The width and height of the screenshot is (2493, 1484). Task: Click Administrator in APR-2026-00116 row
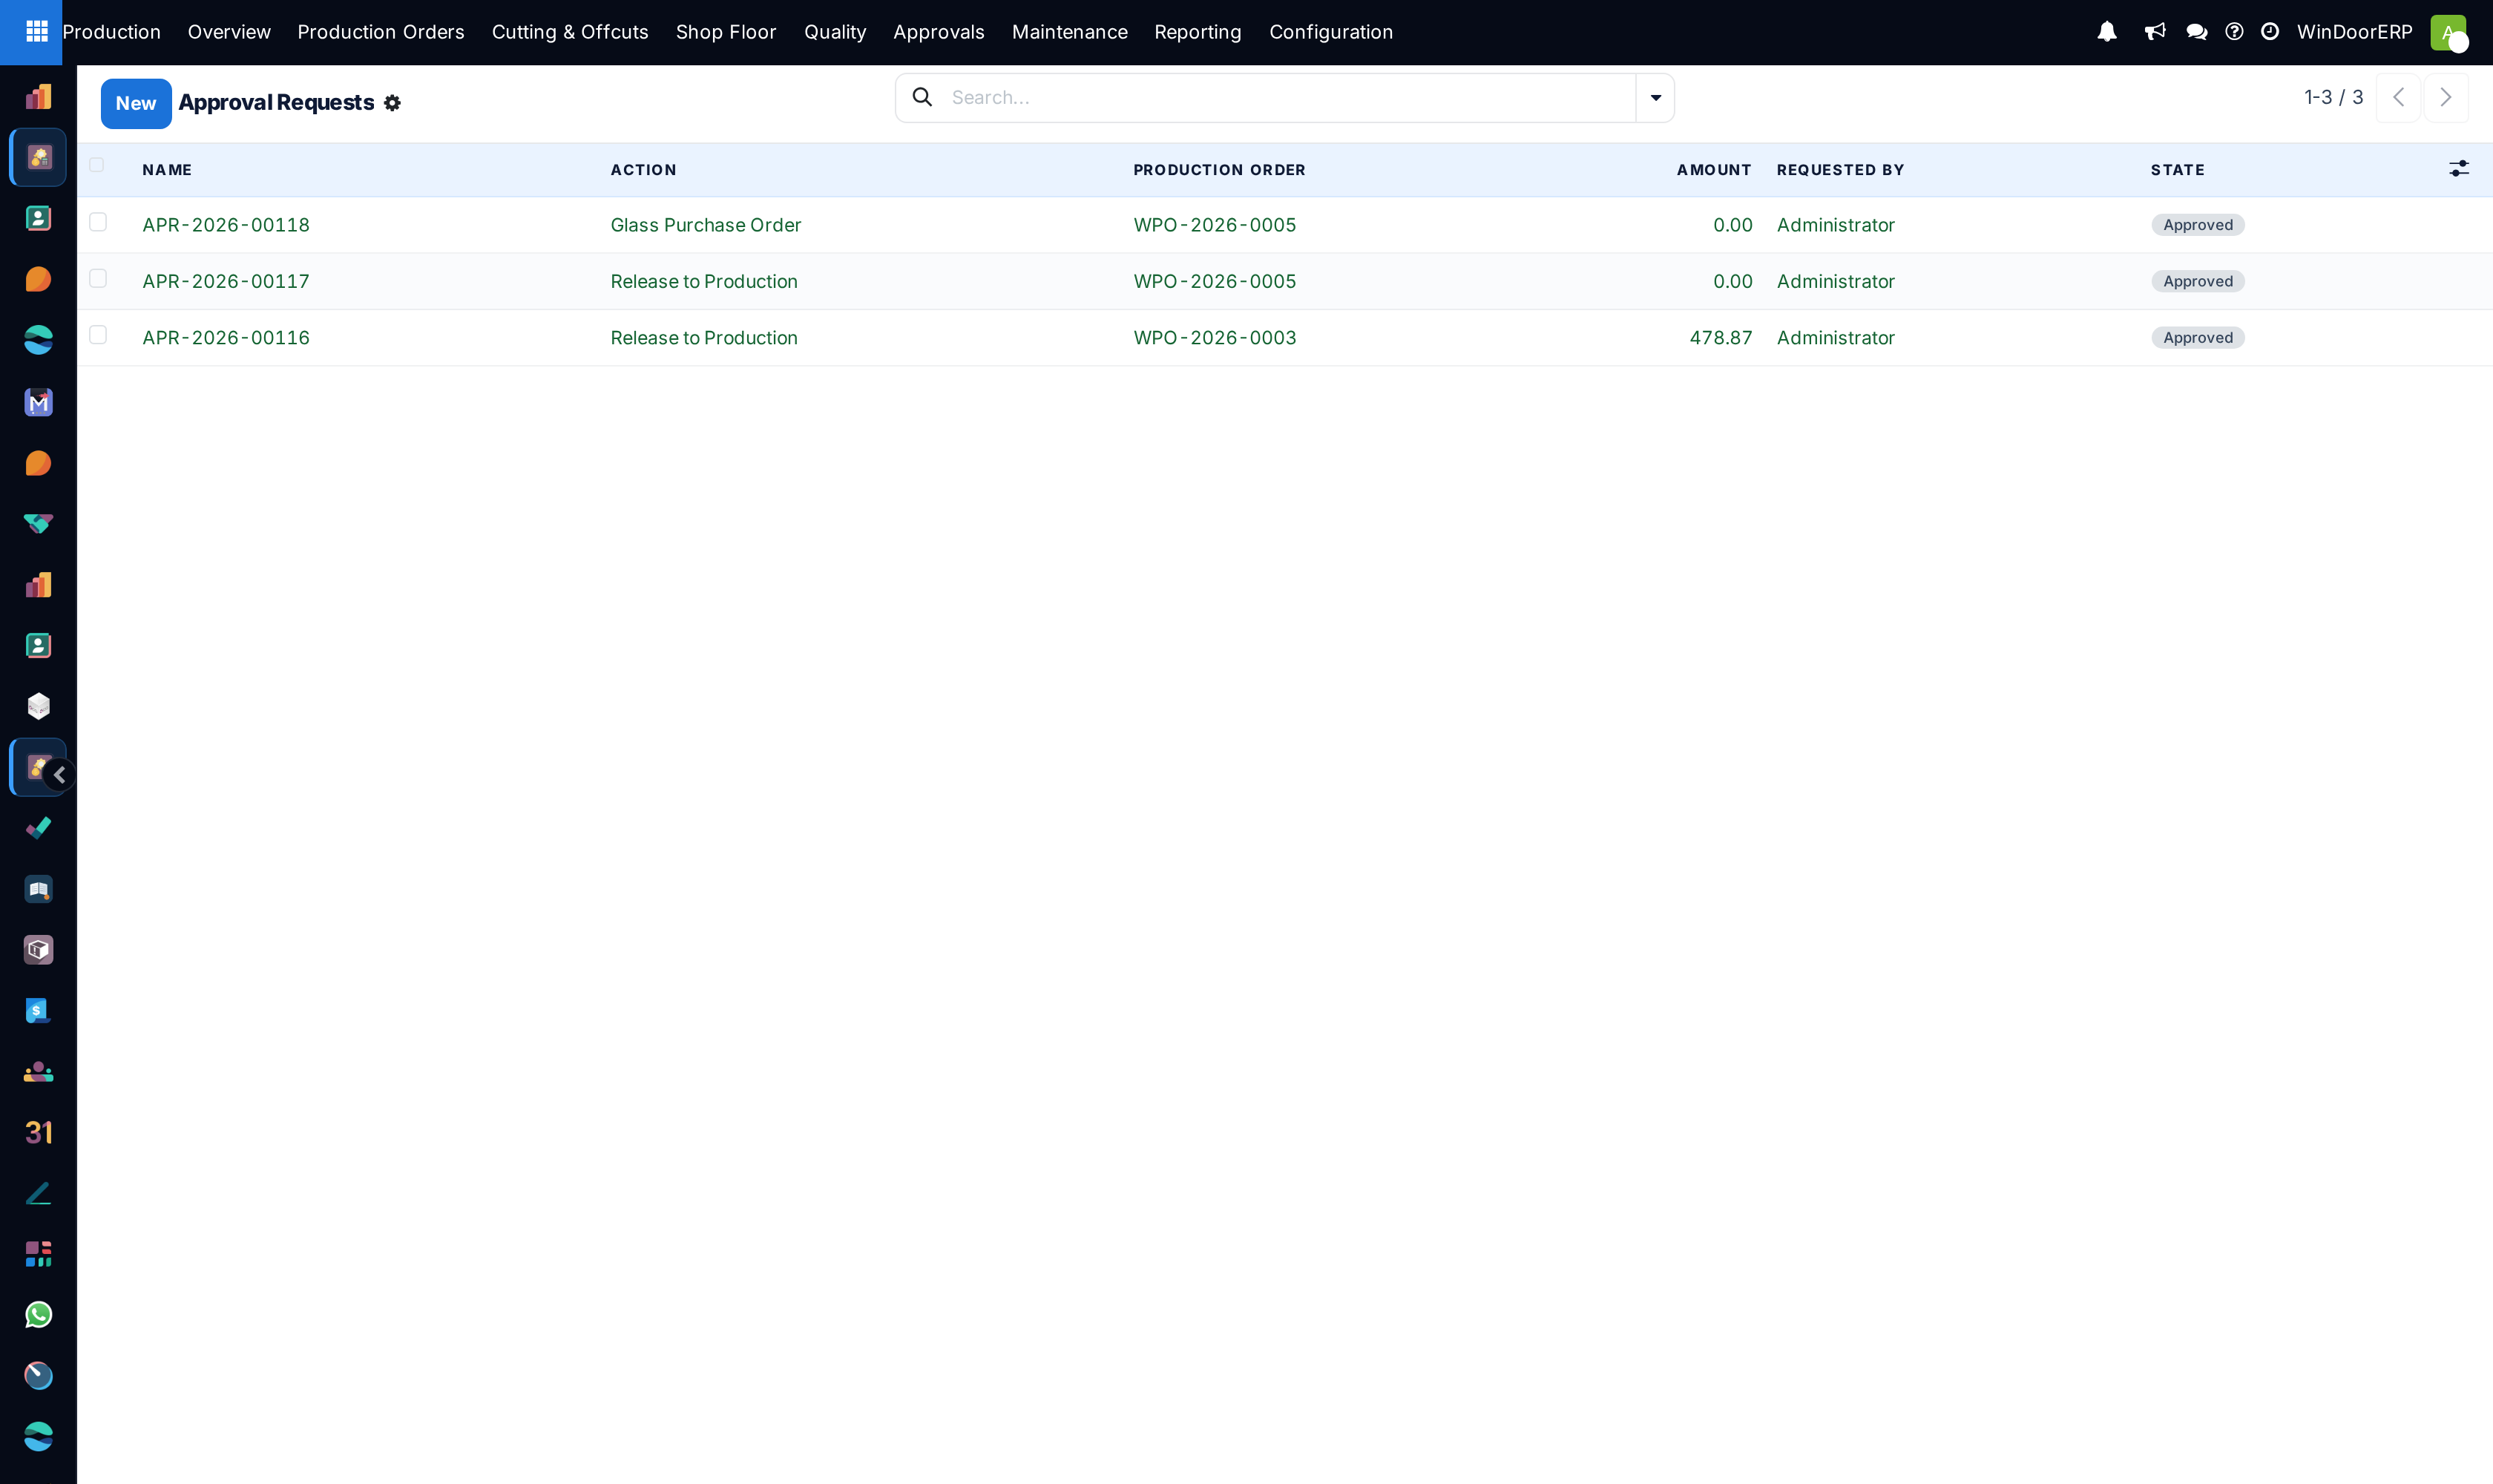coord(1835,338)
